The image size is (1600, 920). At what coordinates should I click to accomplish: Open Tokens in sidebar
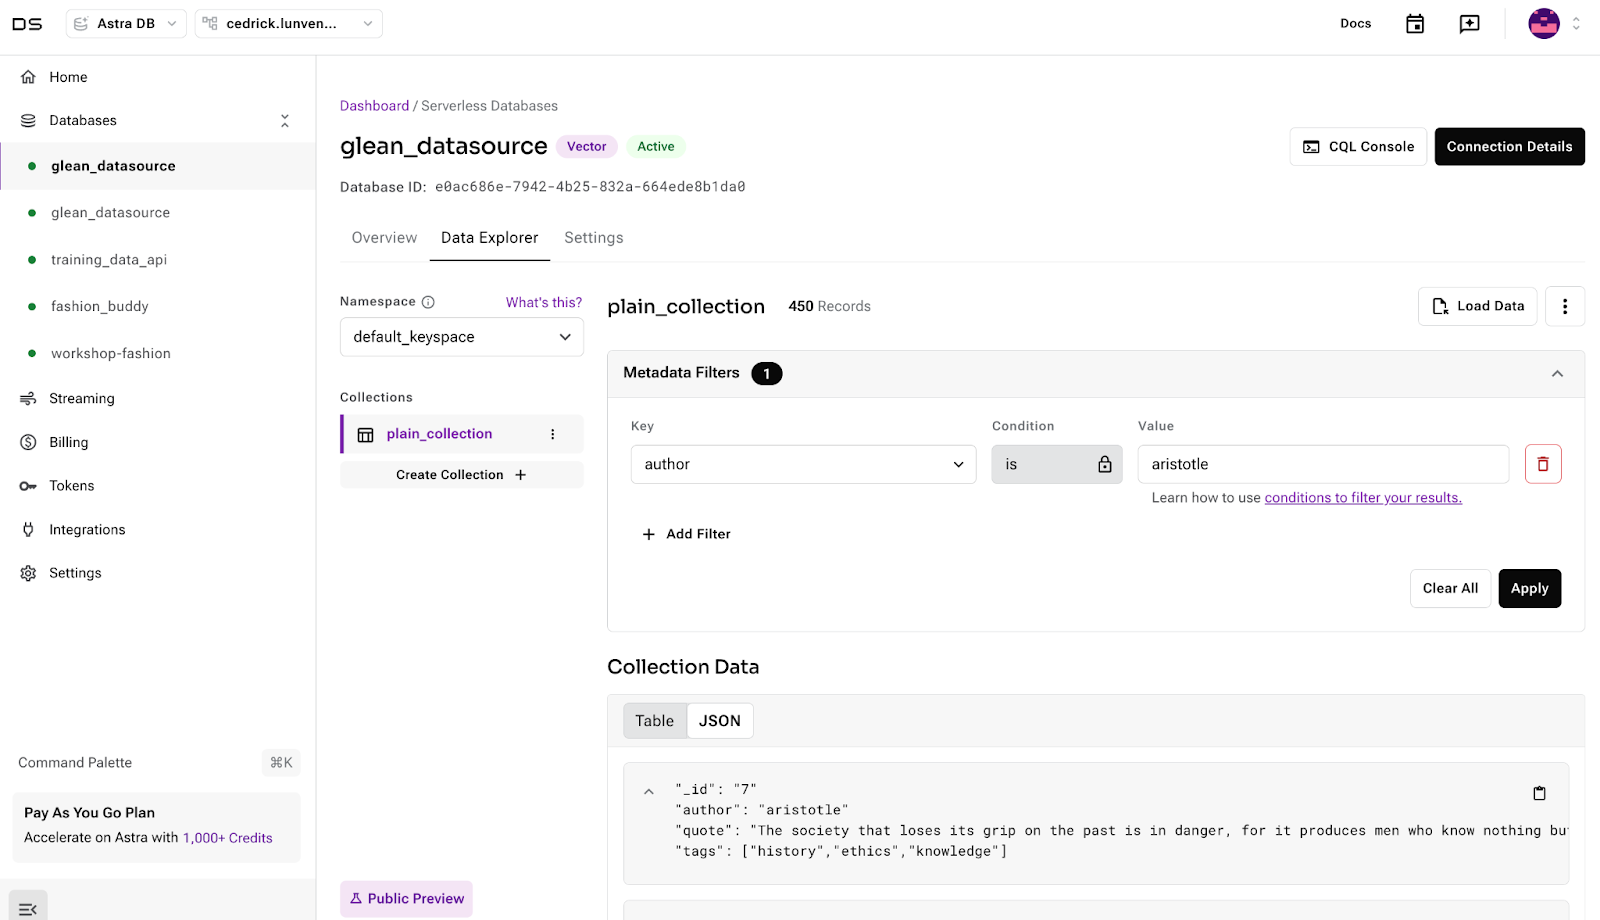(72, 486)
